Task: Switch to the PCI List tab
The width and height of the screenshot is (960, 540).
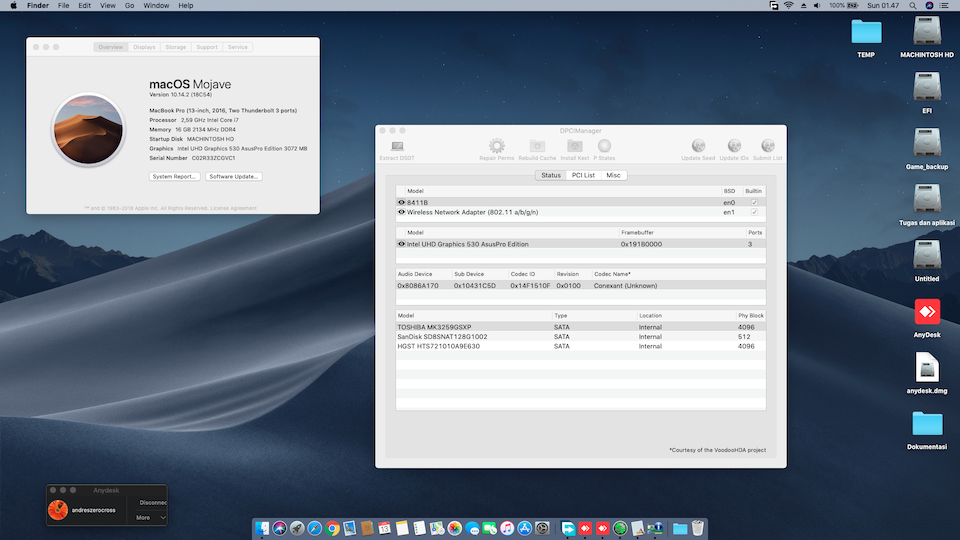Action: [583, 175]
